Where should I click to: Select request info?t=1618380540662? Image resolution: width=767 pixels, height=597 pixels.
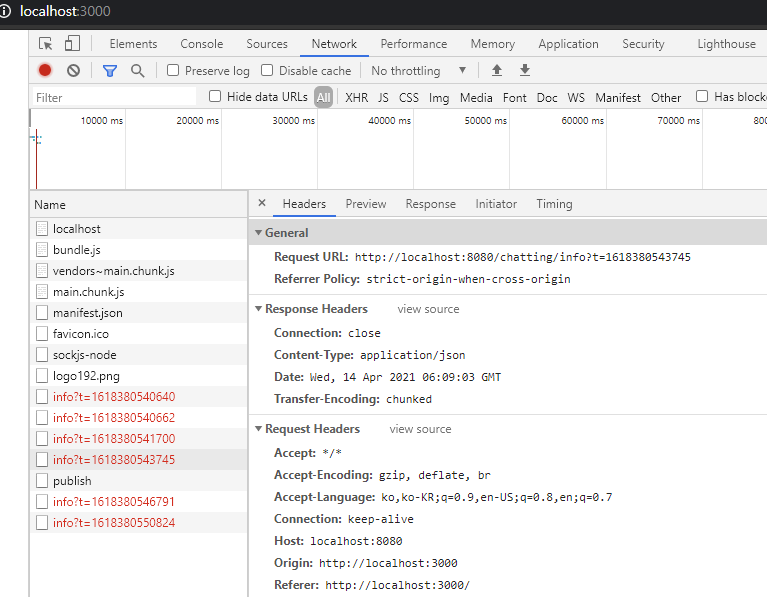[138, 417]
